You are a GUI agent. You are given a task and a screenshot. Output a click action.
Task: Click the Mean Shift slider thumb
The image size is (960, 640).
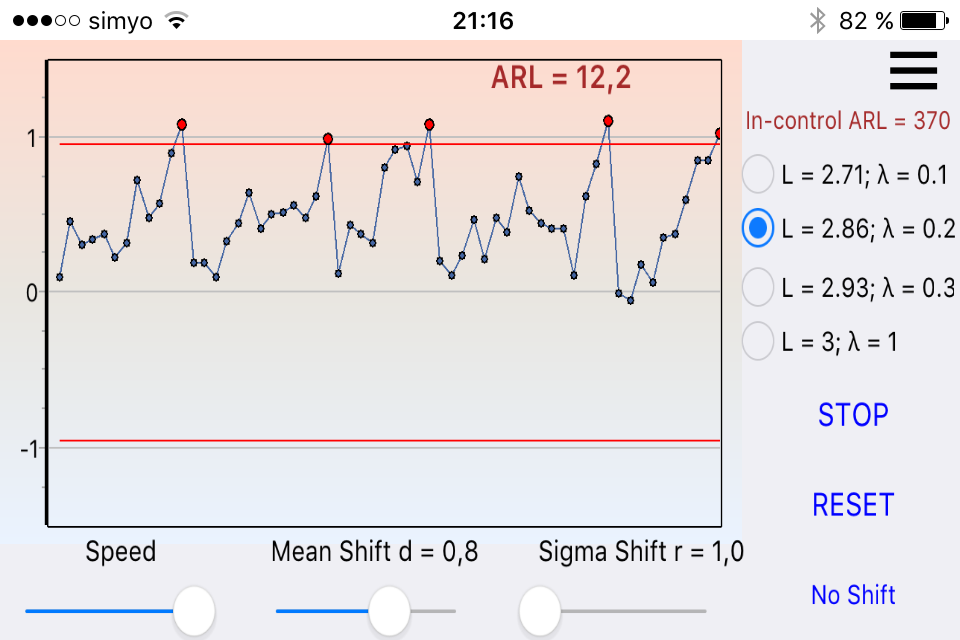point(389,611)
